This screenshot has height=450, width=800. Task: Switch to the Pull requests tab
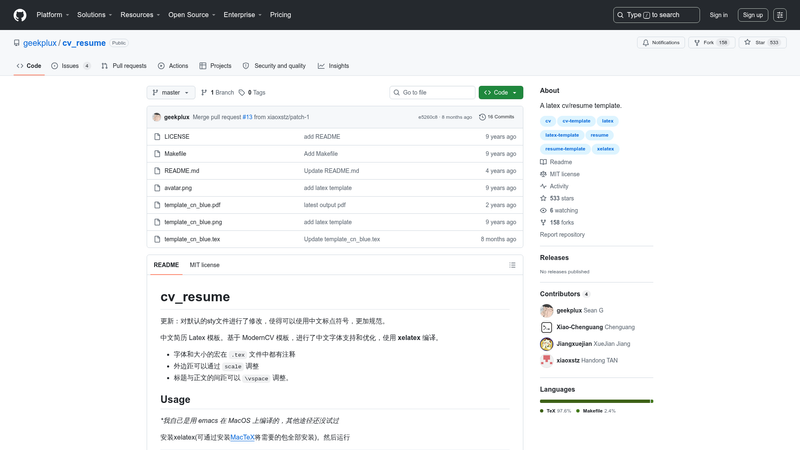tap(124, 66)
